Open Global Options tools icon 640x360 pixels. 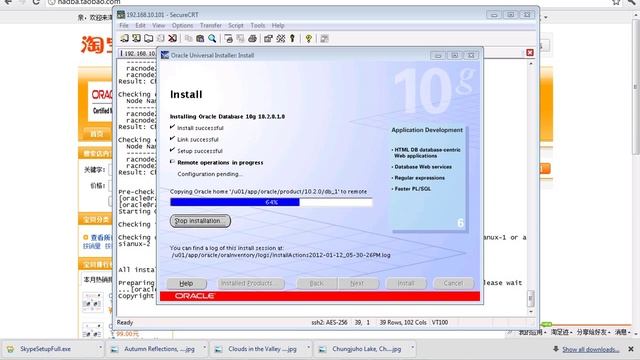(x=280, y=38)
